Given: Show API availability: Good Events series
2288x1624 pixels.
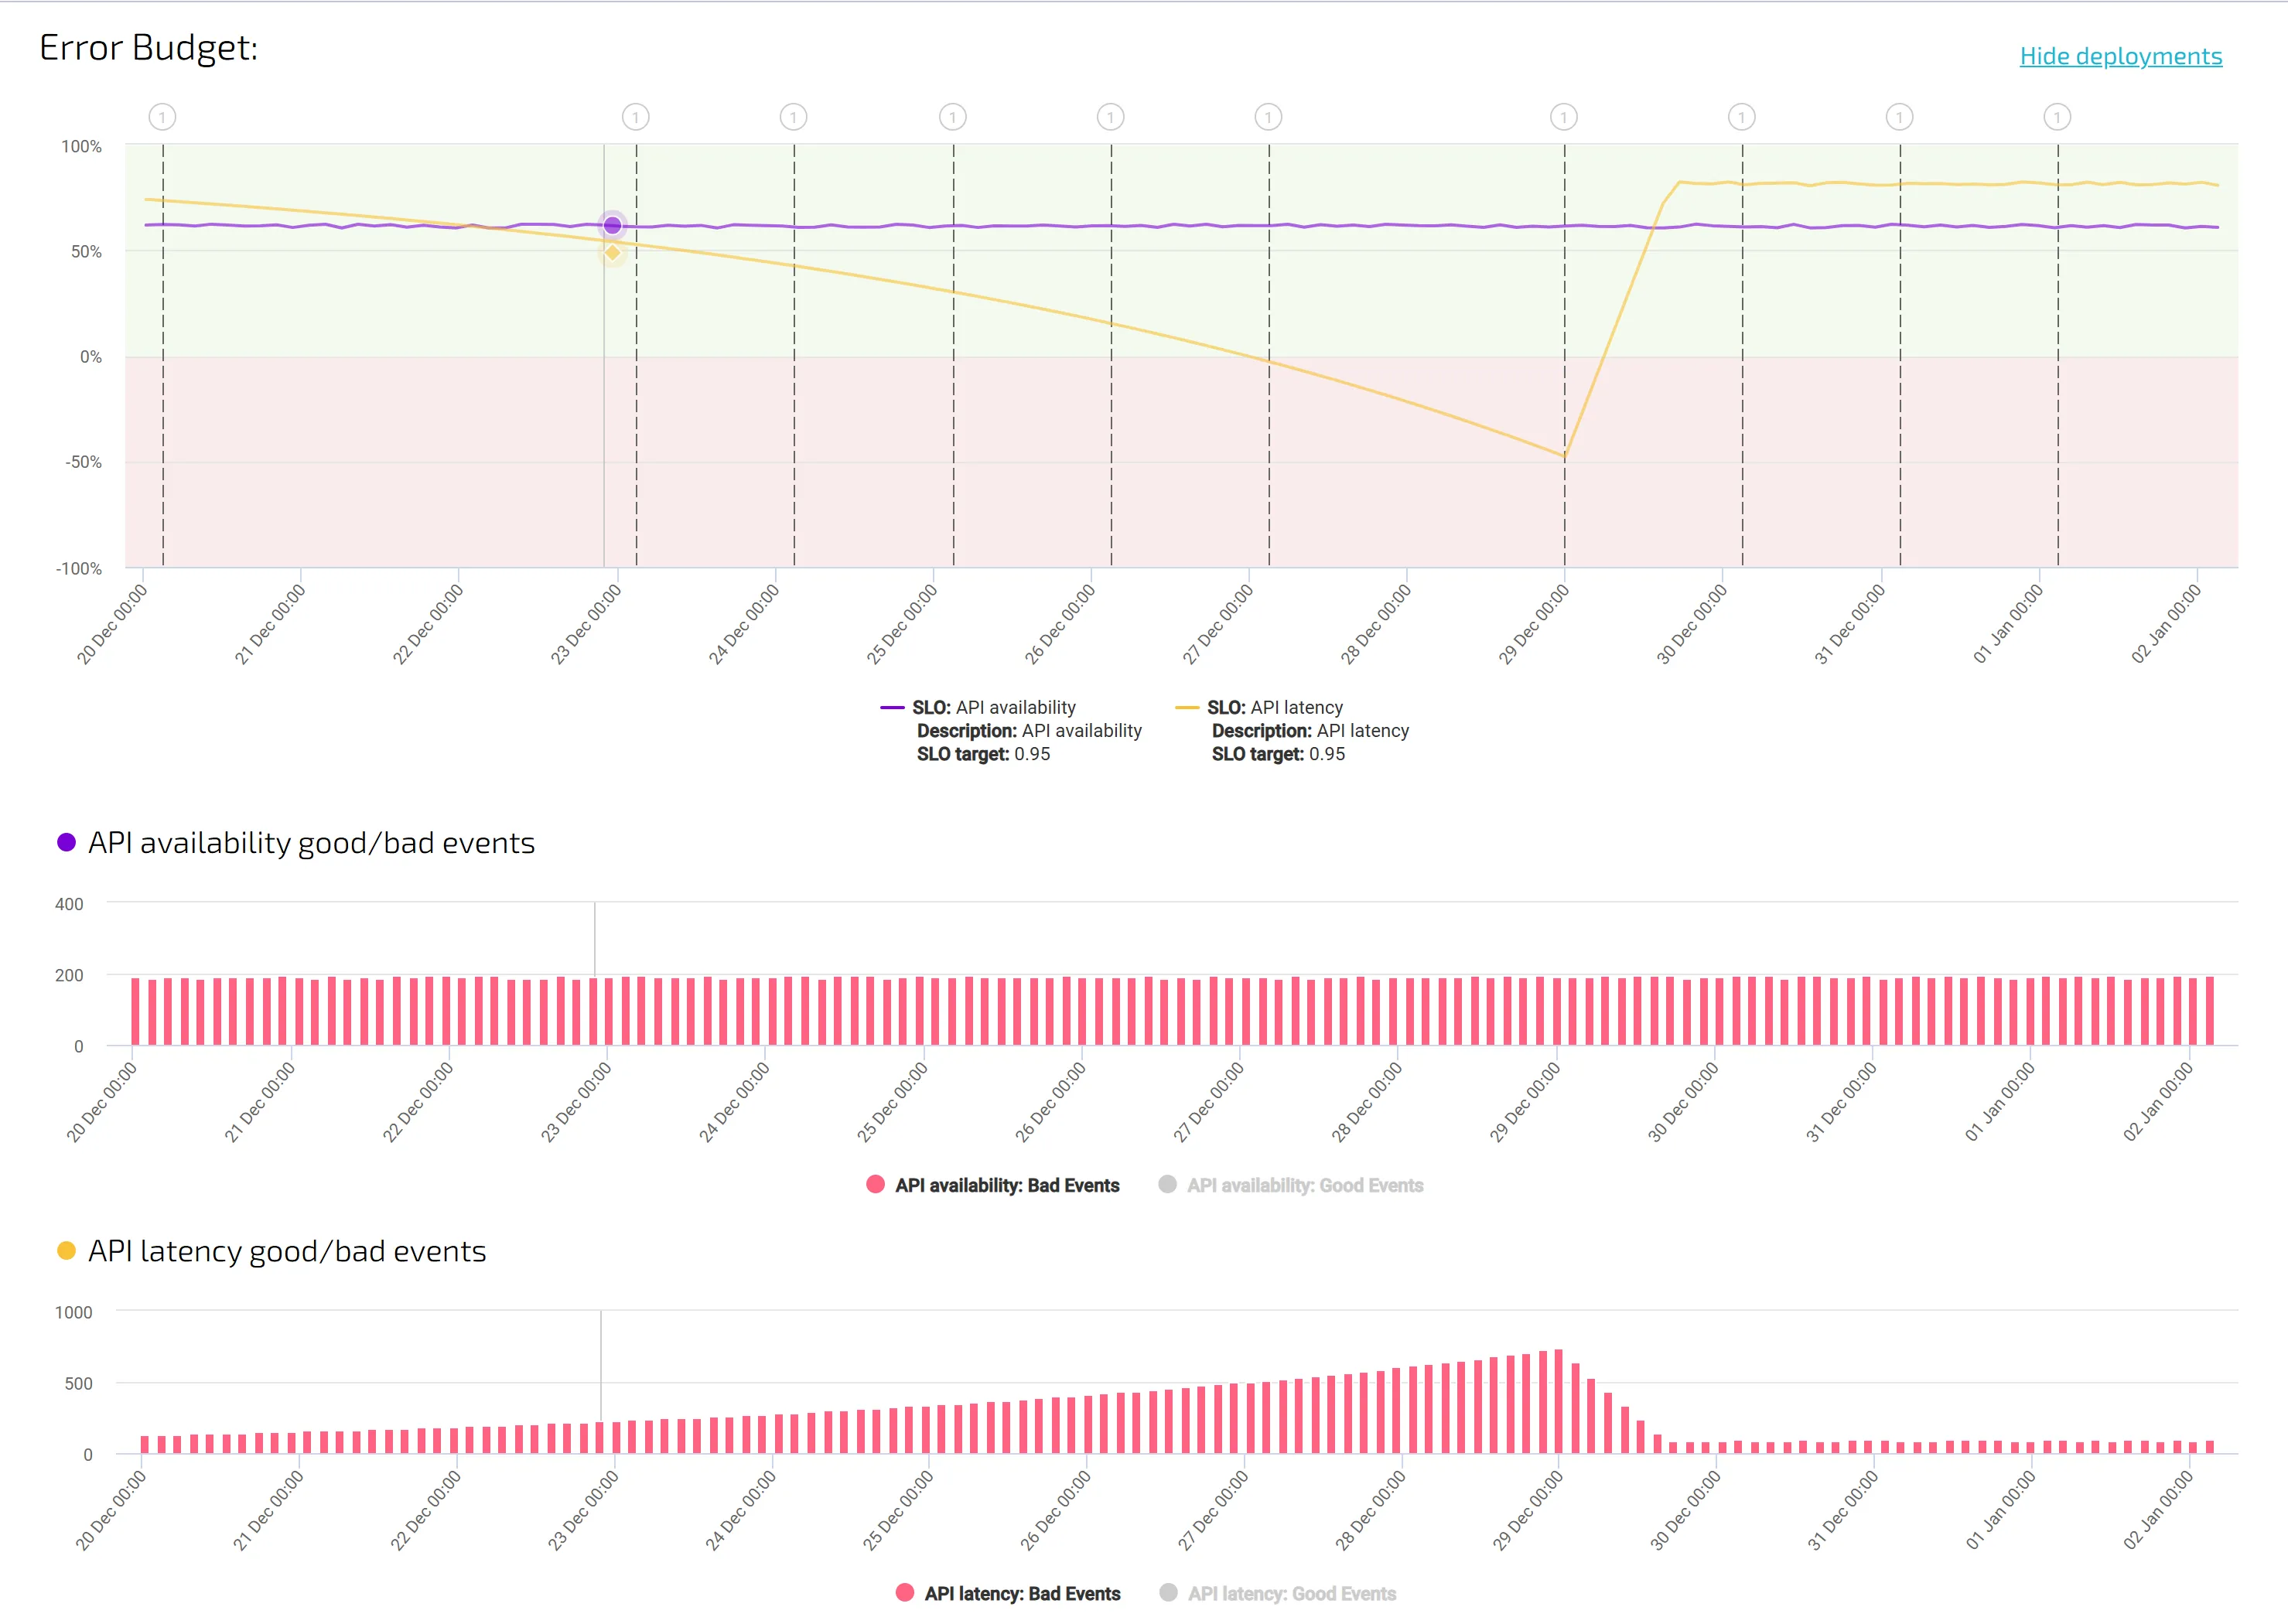Looking at the screenshot, I should [1291, 1185].
